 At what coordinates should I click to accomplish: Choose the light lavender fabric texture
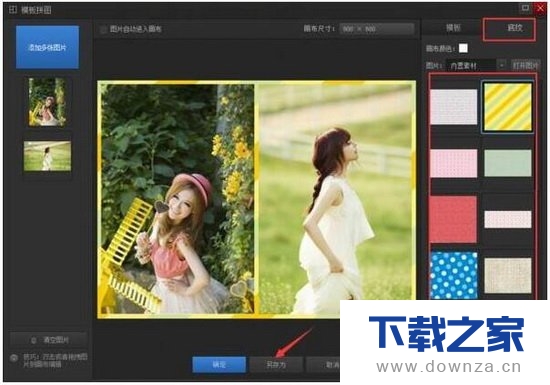[454, 107]
